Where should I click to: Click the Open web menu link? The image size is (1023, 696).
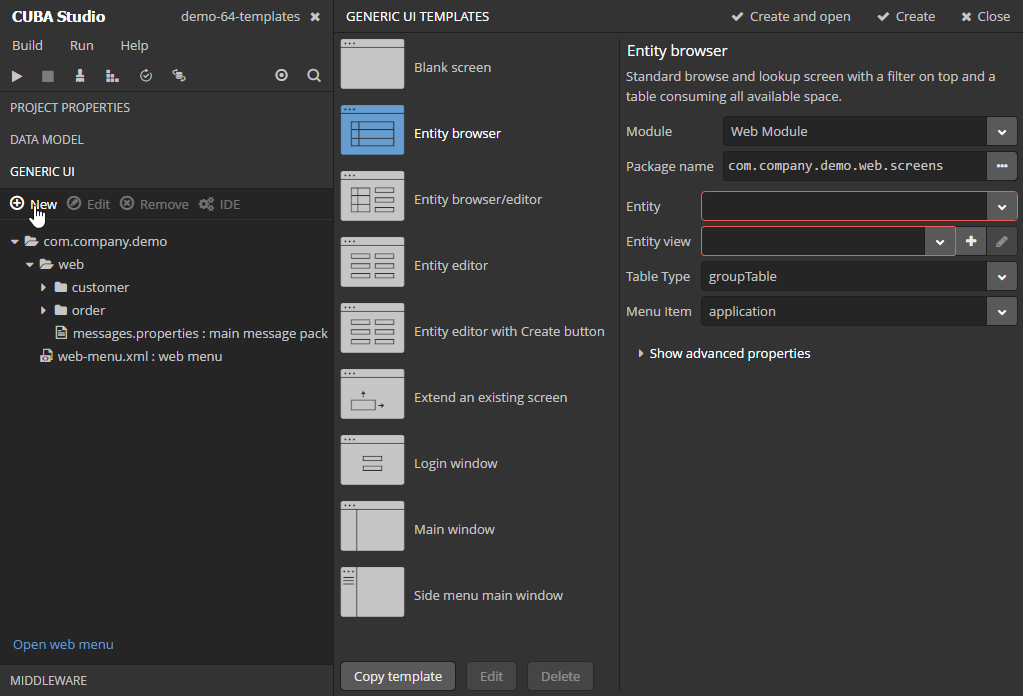[x=63, y=644]
